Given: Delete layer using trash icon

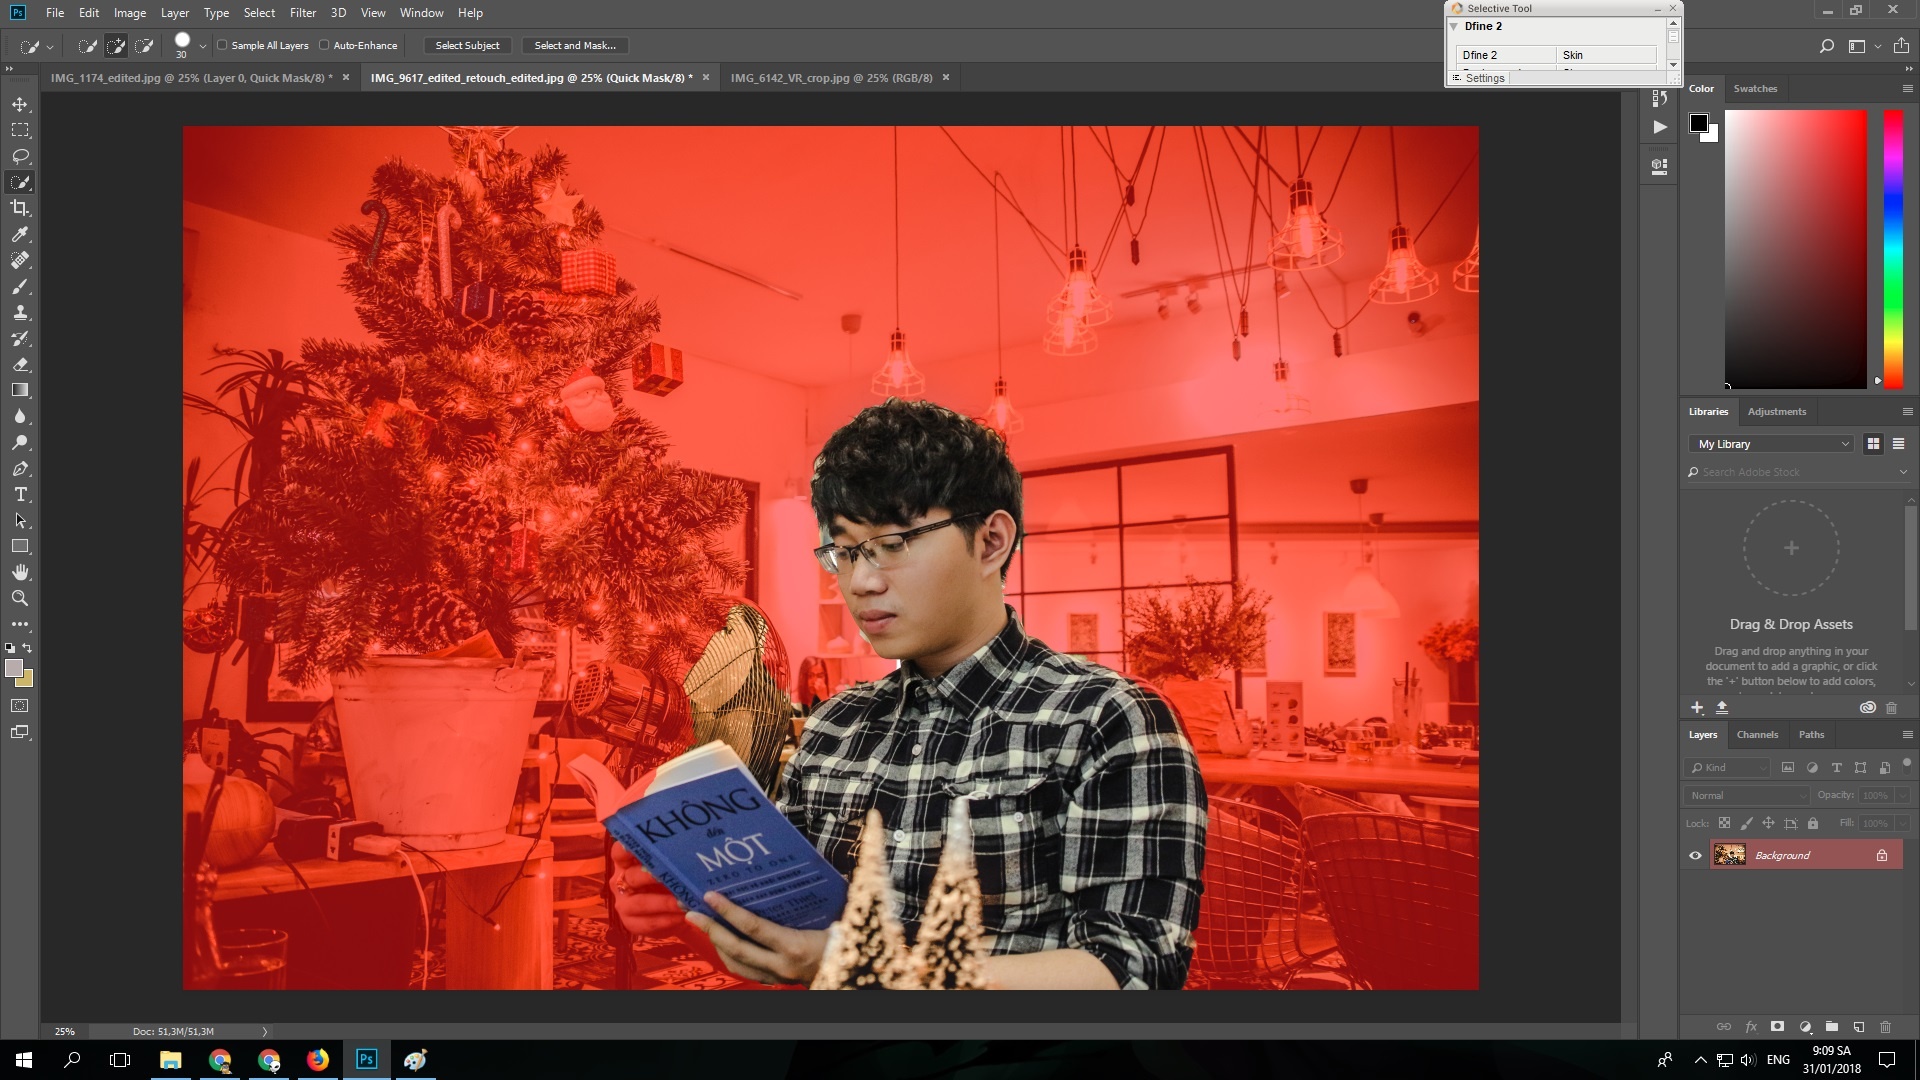Looking at the screenshot, I should click(x=1886, y=1027).
